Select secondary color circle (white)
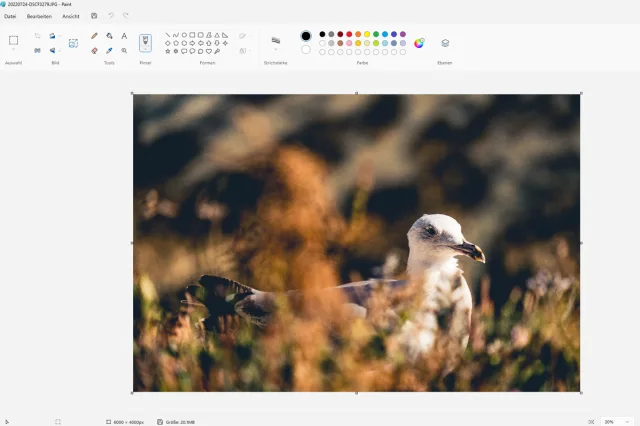640x426 pixels. [x=306, y=50]
